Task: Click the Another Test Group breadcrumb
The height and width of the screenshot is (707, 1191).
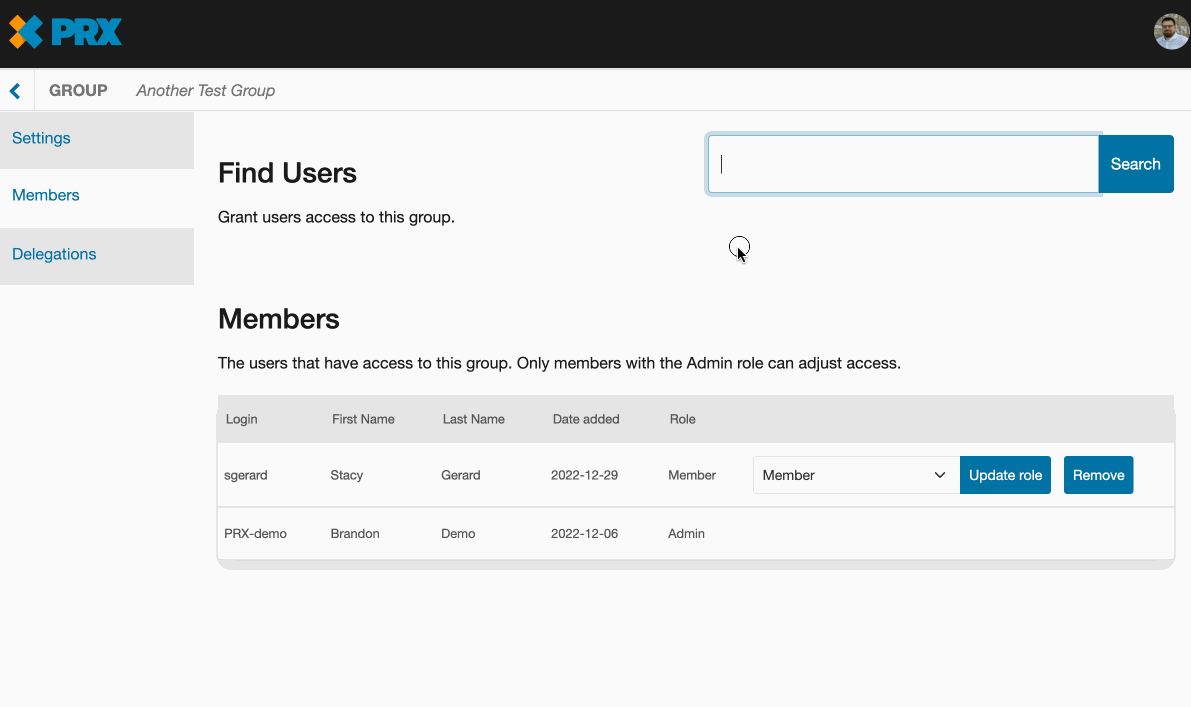Action: (205, 90)
